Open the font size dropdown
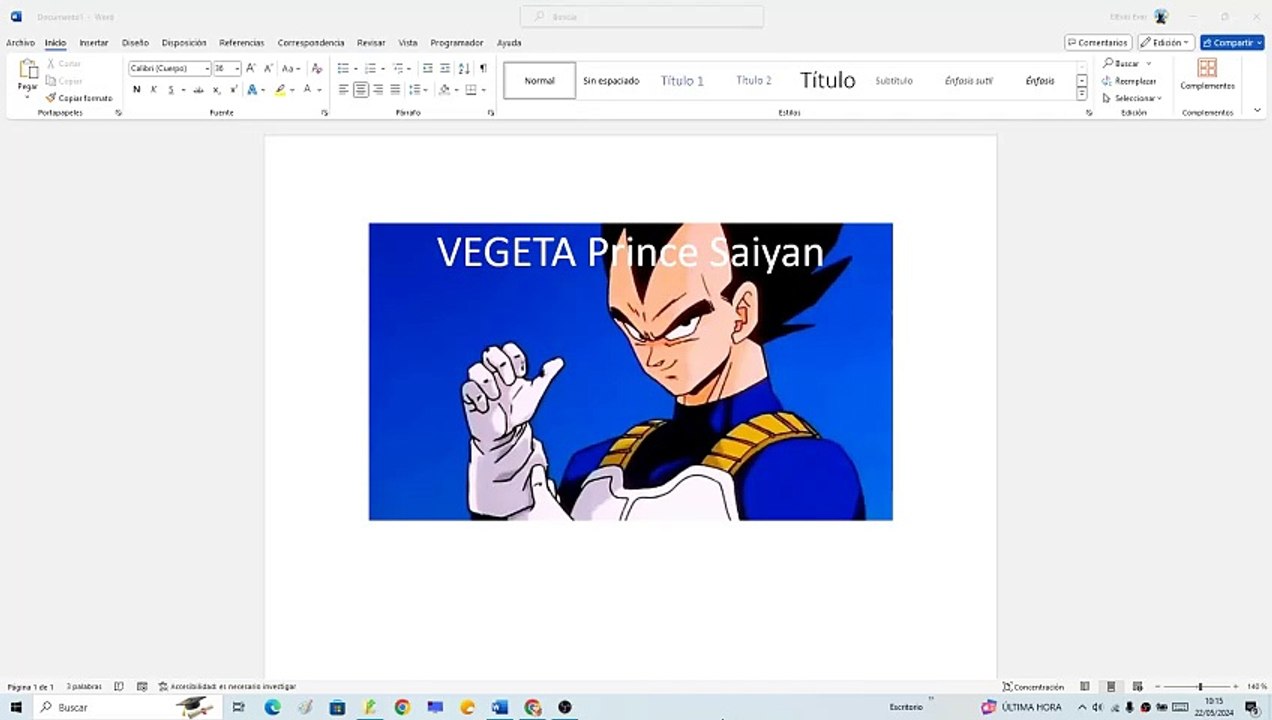1272x720 pixels. (x=237, y=68)
